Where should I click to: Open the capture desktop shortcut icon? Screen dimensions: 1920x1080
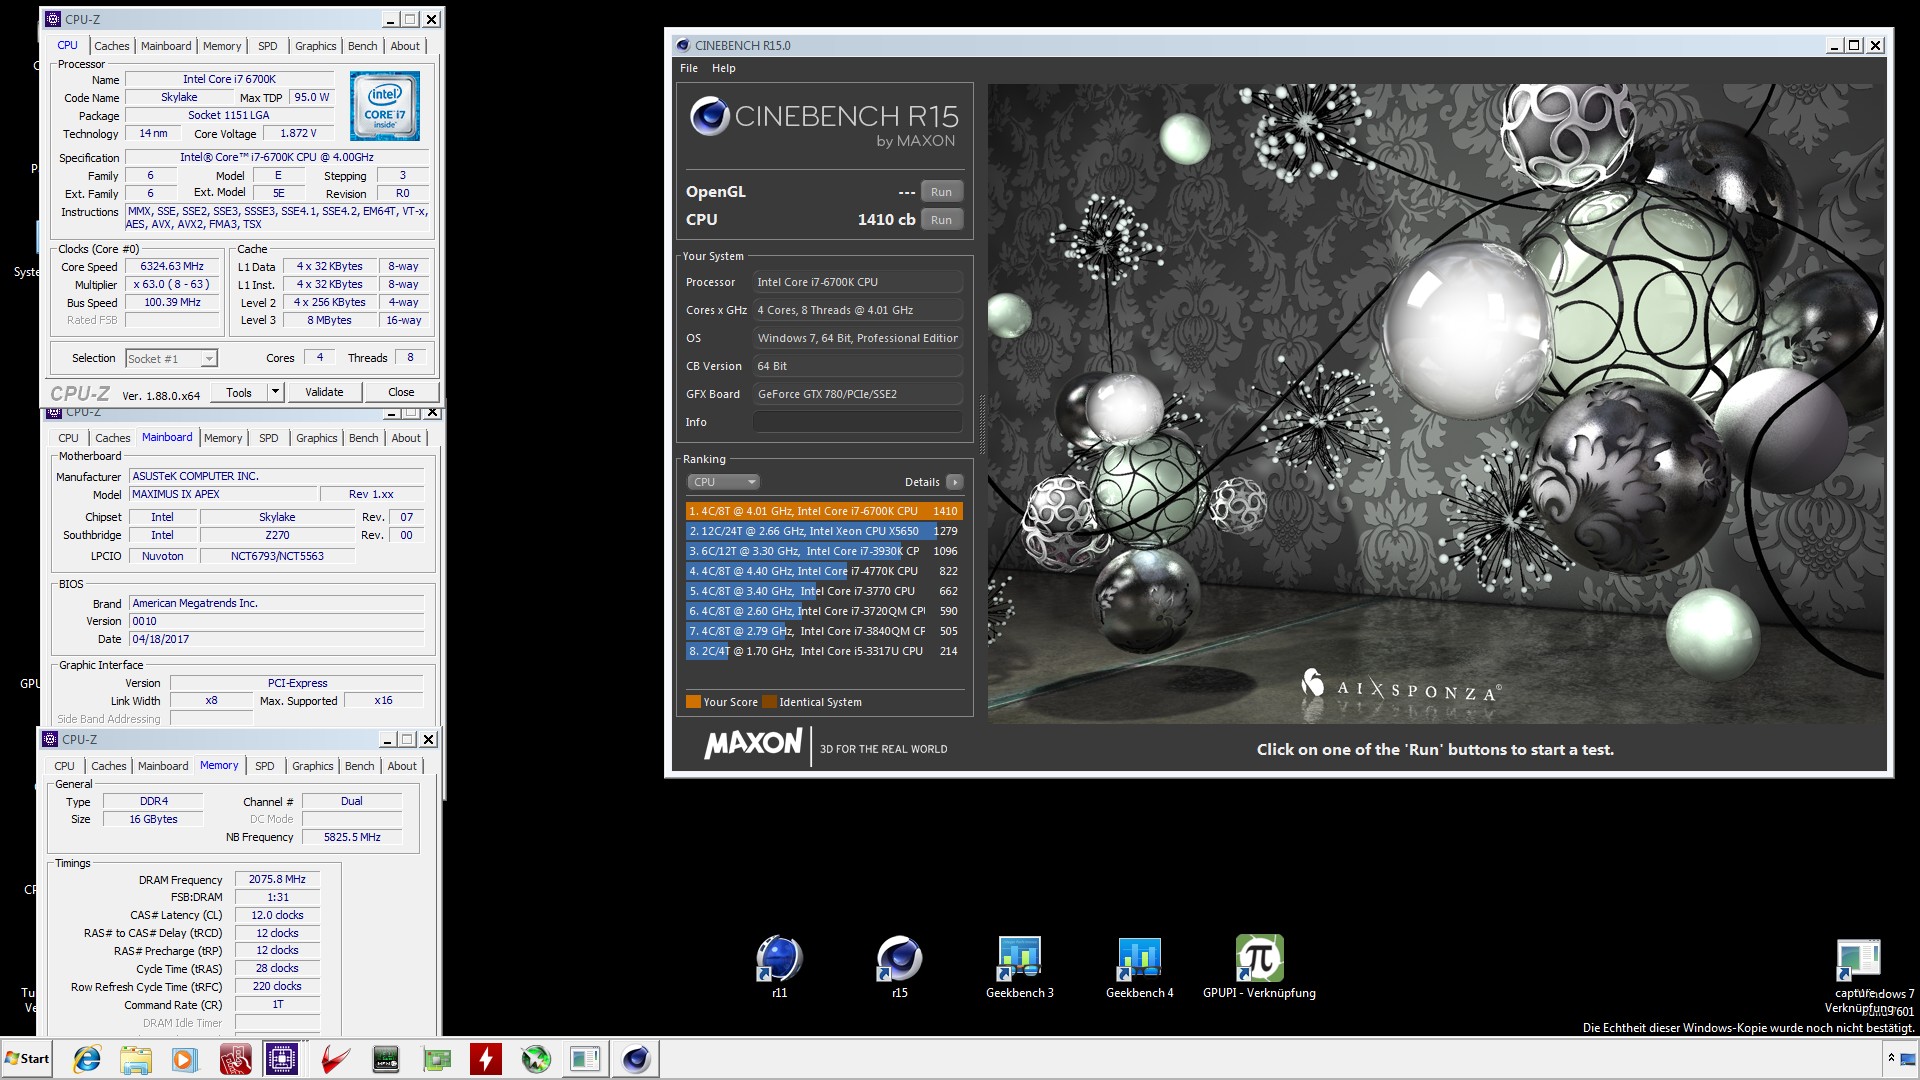click(1858, 960)
